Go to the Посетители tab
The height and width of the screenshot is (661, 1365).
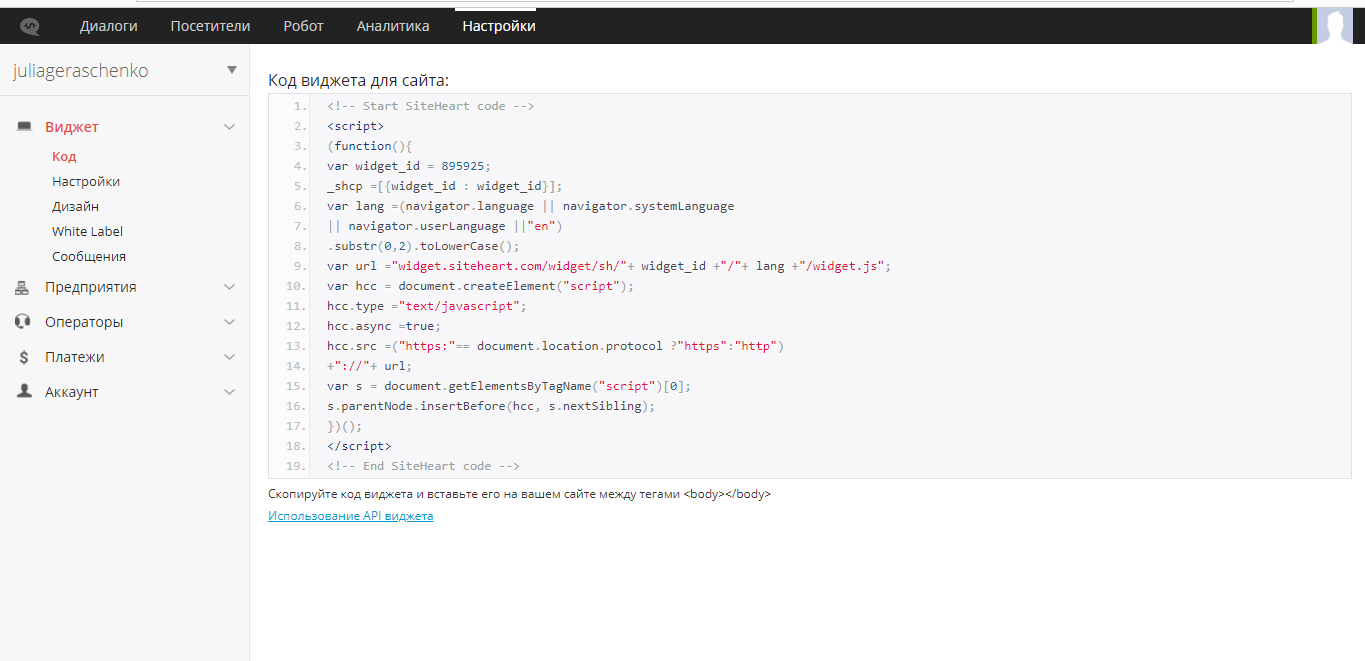tap(210, 26)
